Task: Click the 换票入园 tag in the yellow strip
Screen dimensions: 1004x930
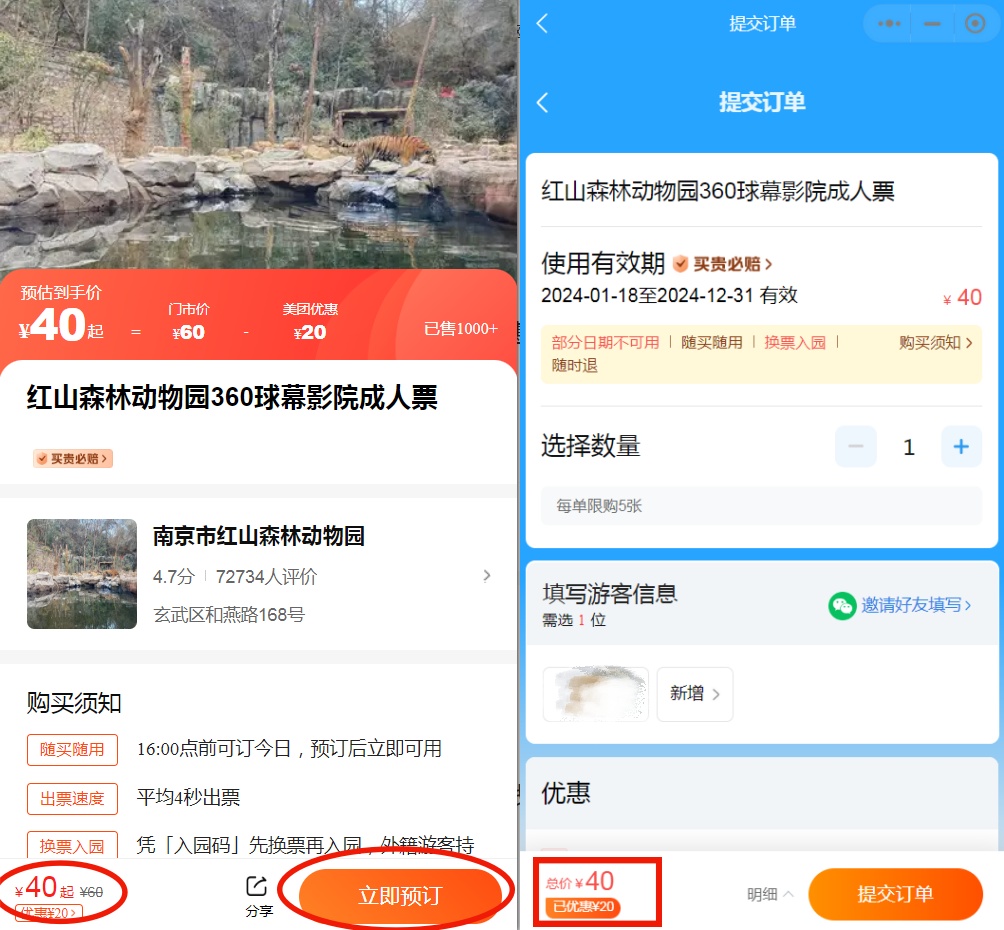Action: 795,343
